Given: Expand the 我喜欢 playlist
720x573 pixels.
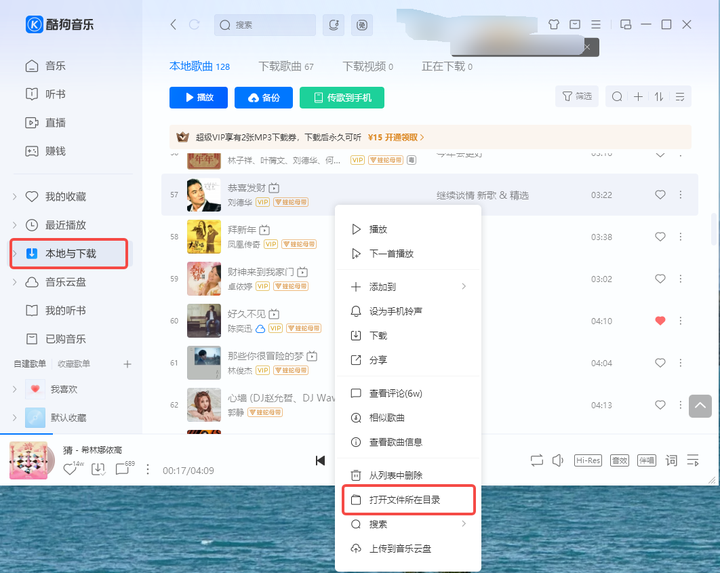Looking at the screenshot, I should 15,389.
